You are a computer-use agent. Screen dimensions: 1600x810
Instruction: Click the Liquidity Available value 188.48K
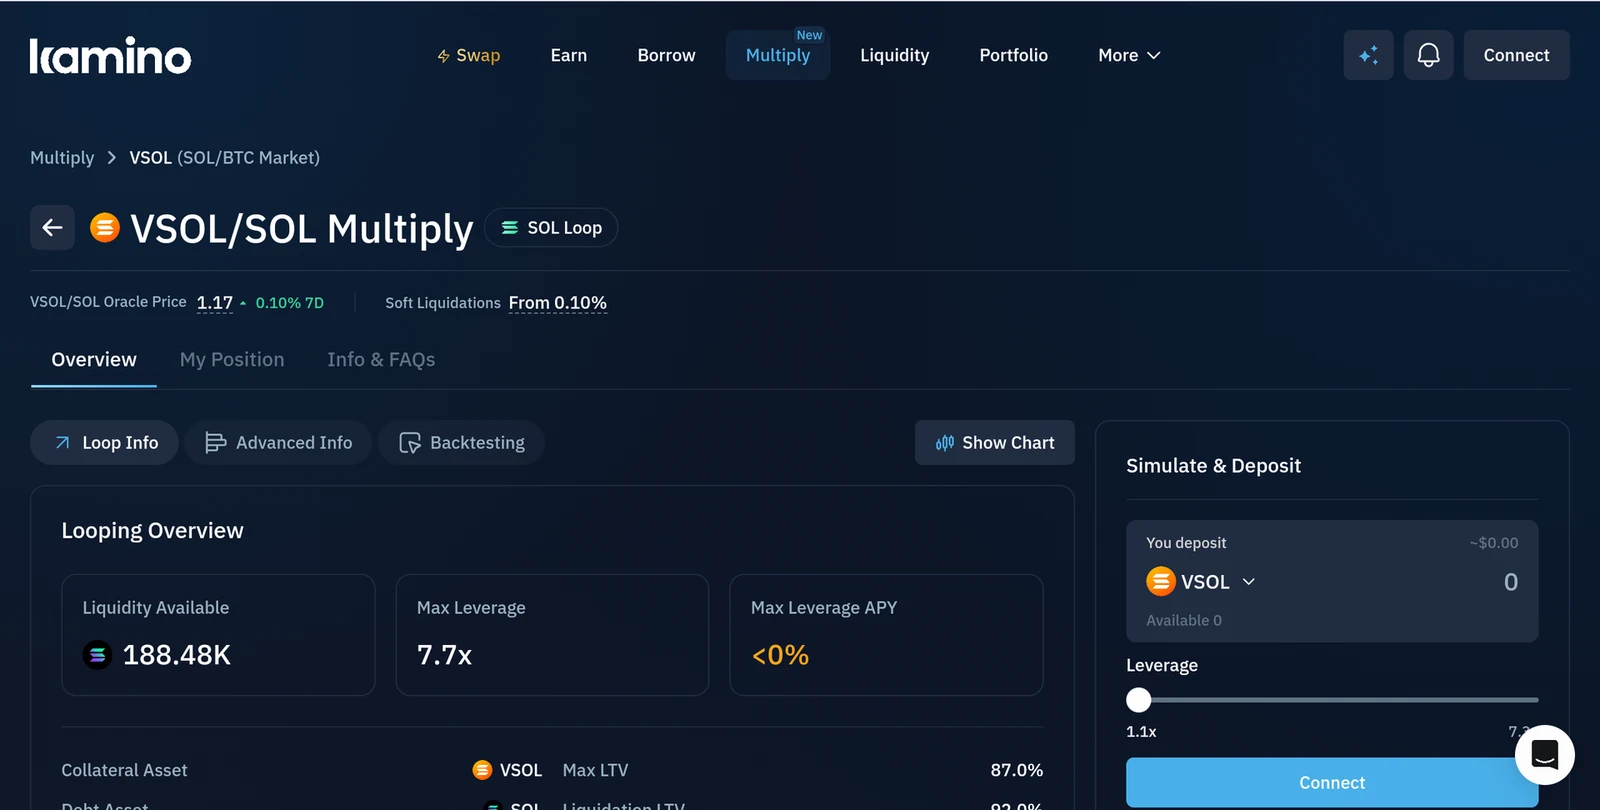pyautogui.click(x=177, y=655)
